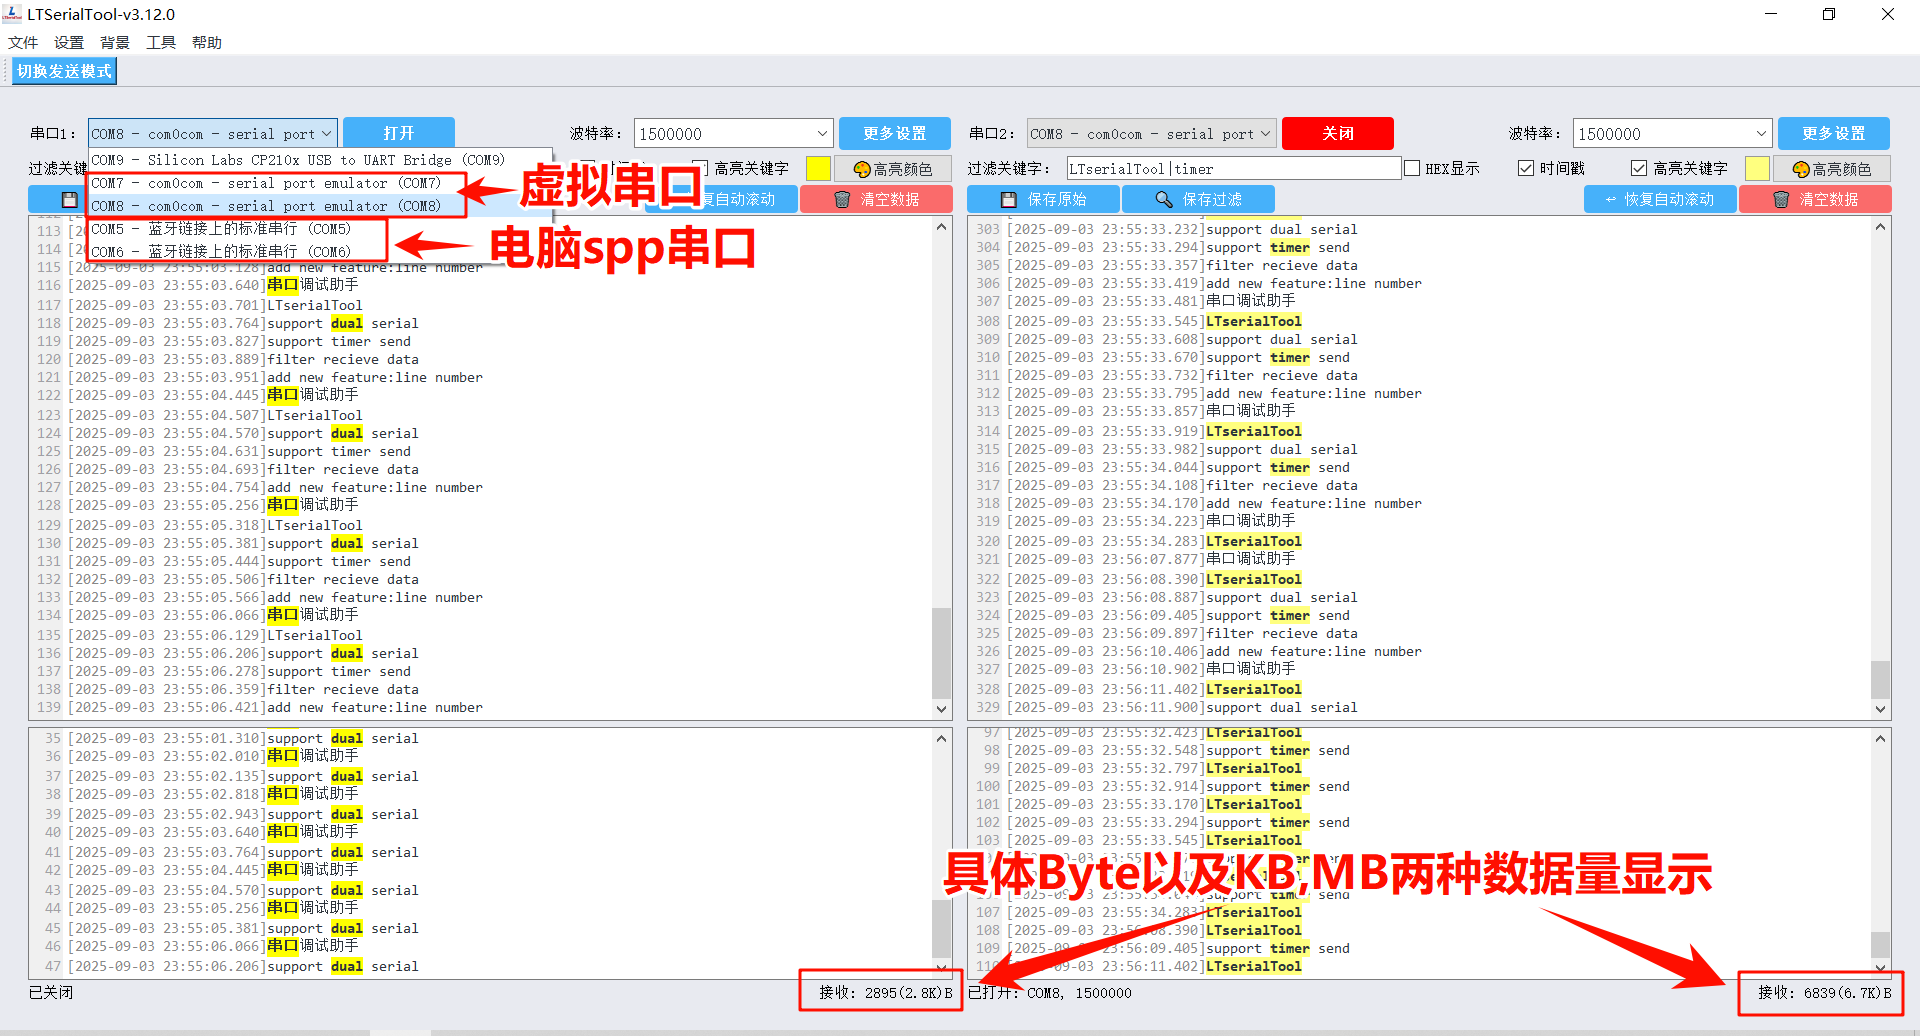The image size is (1920, 1036).
Task: Toggle right panel 时间戳 checkbox
Action: point(1526,168)
